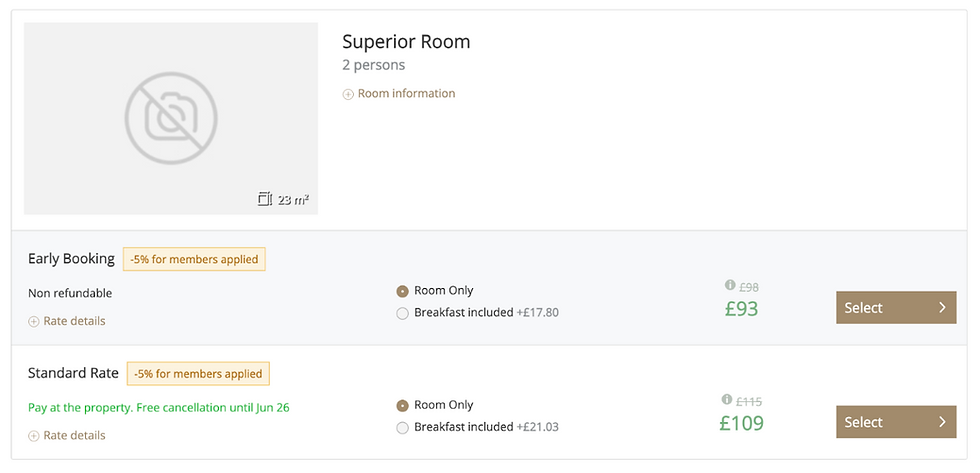Select Breakfast included for +£17.80
The height and width of the screenshot is (473, 980).
(x=403, y=313)
